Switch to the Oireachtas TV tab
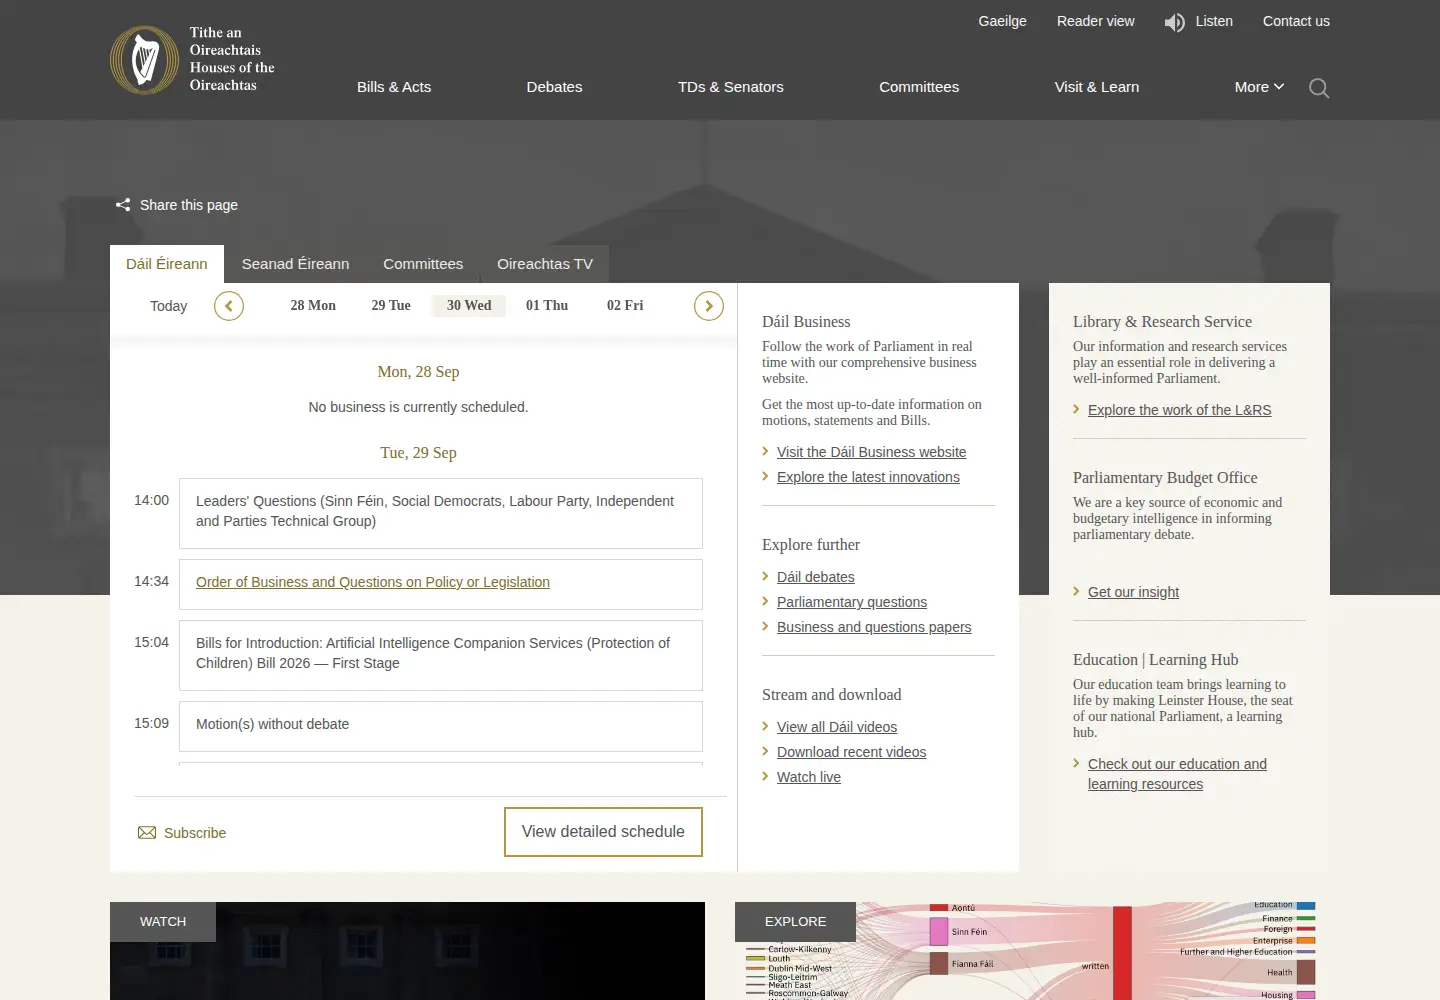 click(545, 264)
